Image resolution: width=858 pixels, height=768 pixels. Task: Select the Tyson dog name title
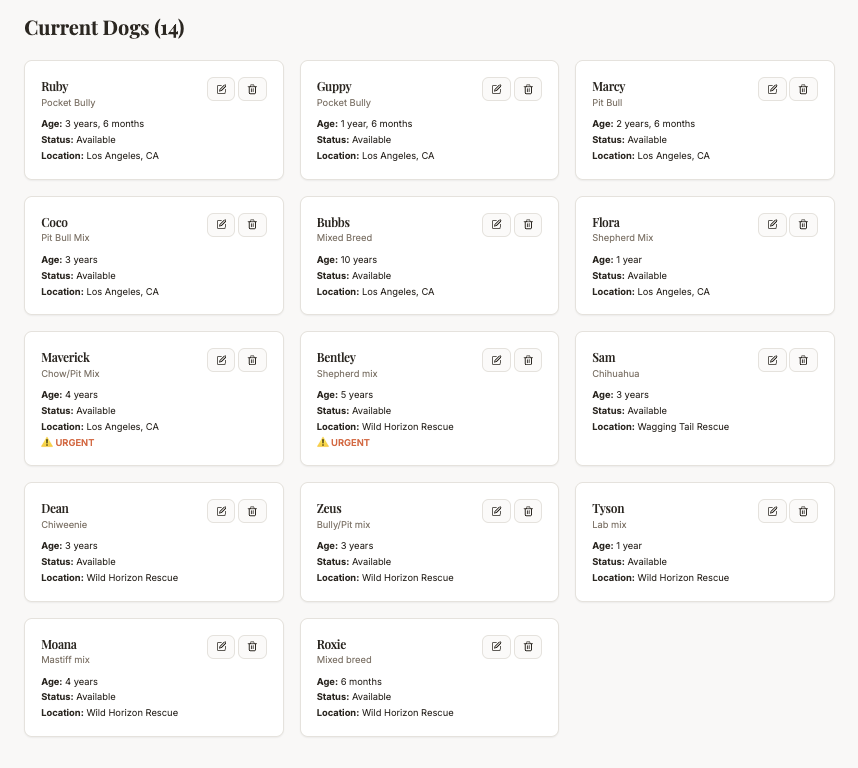608,509
